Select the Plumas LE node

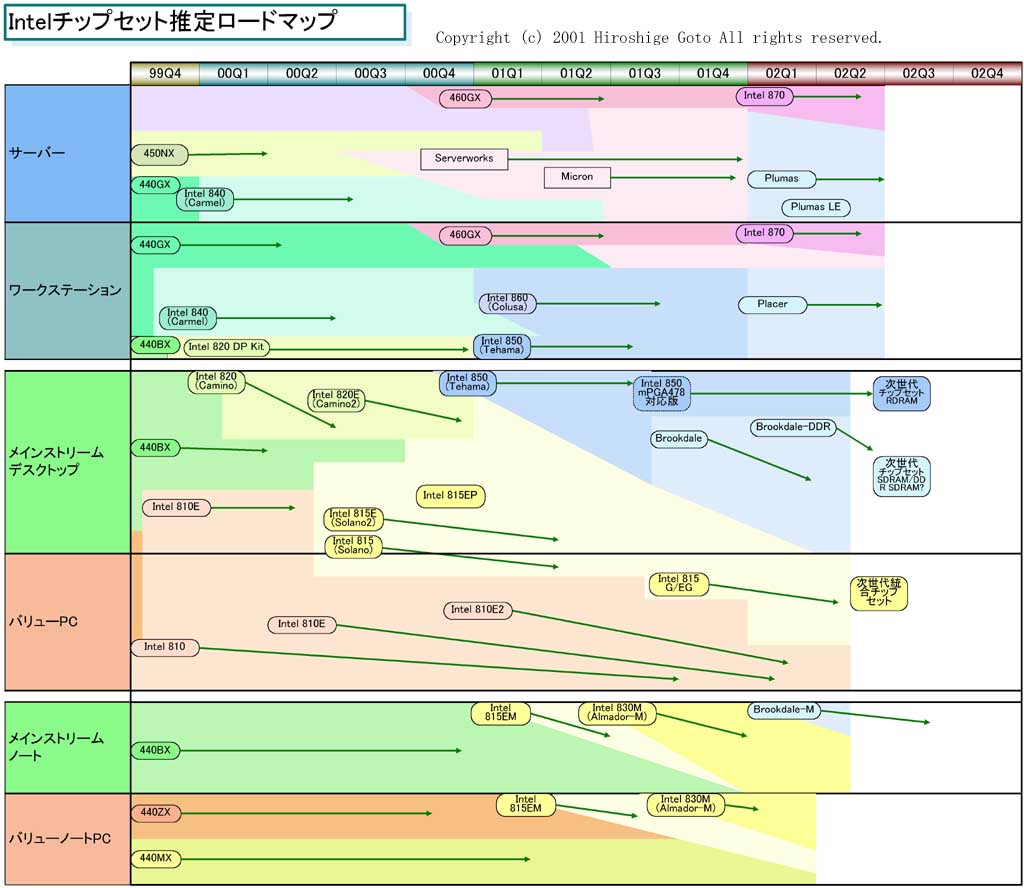coord(816,207)
